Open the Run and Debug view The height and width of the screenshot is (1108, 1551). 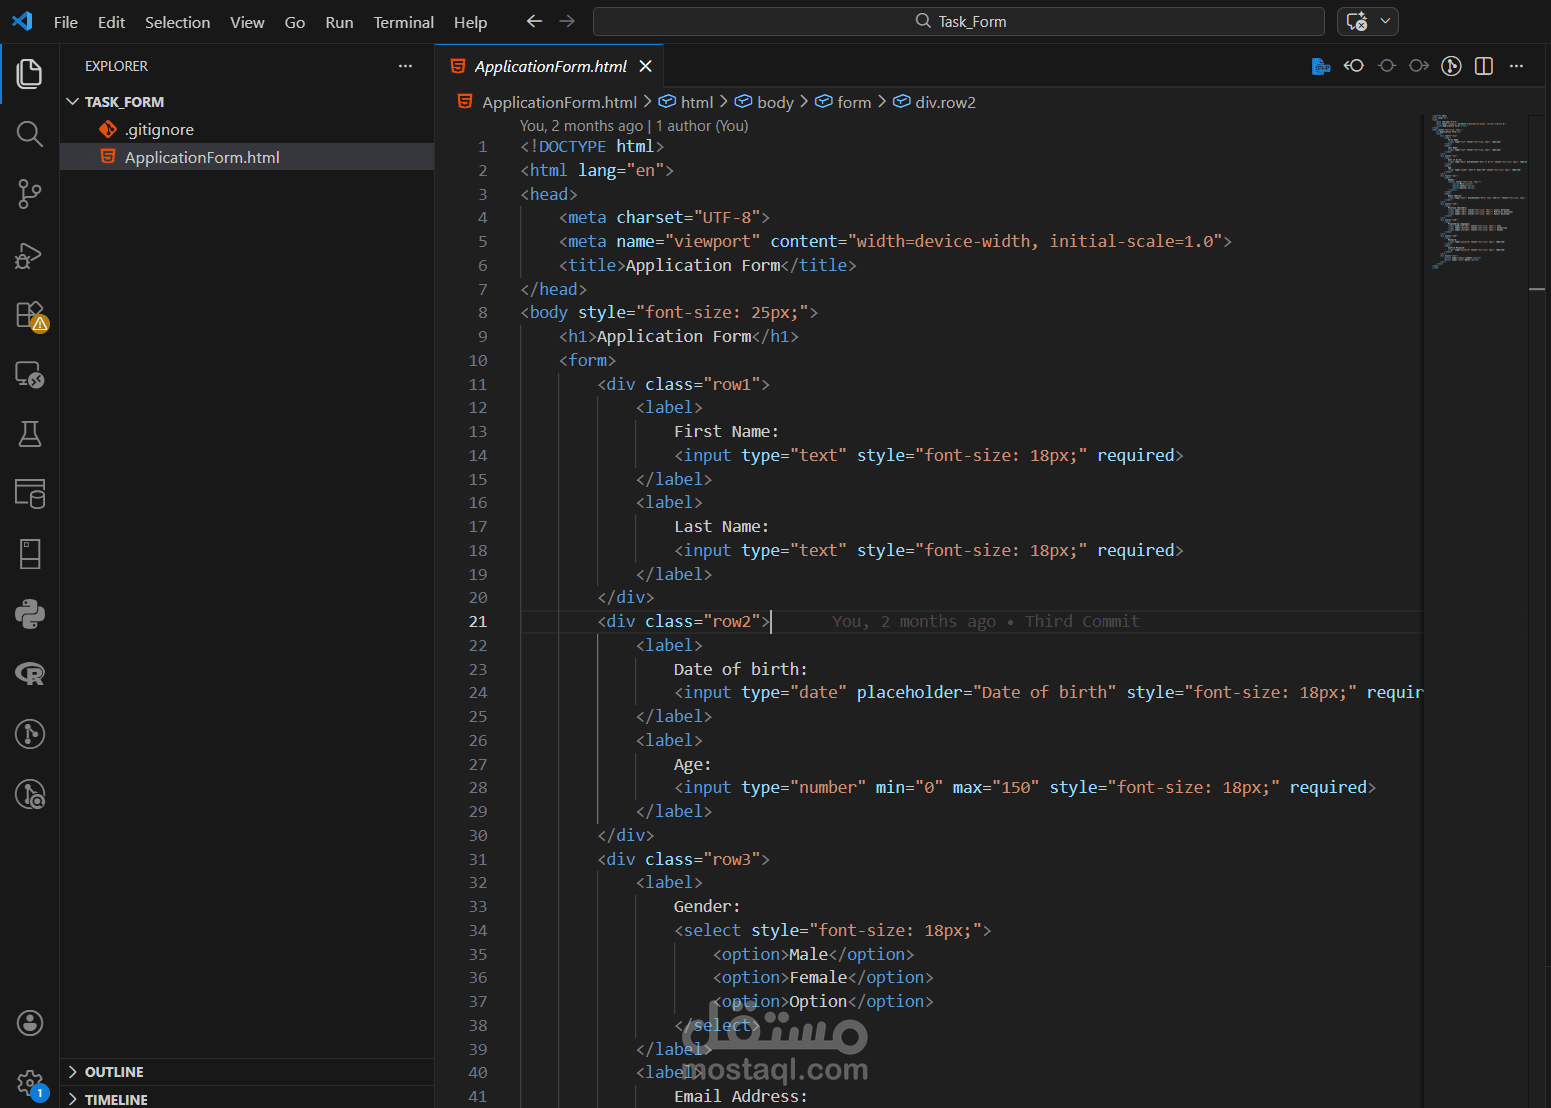[30, 255]
